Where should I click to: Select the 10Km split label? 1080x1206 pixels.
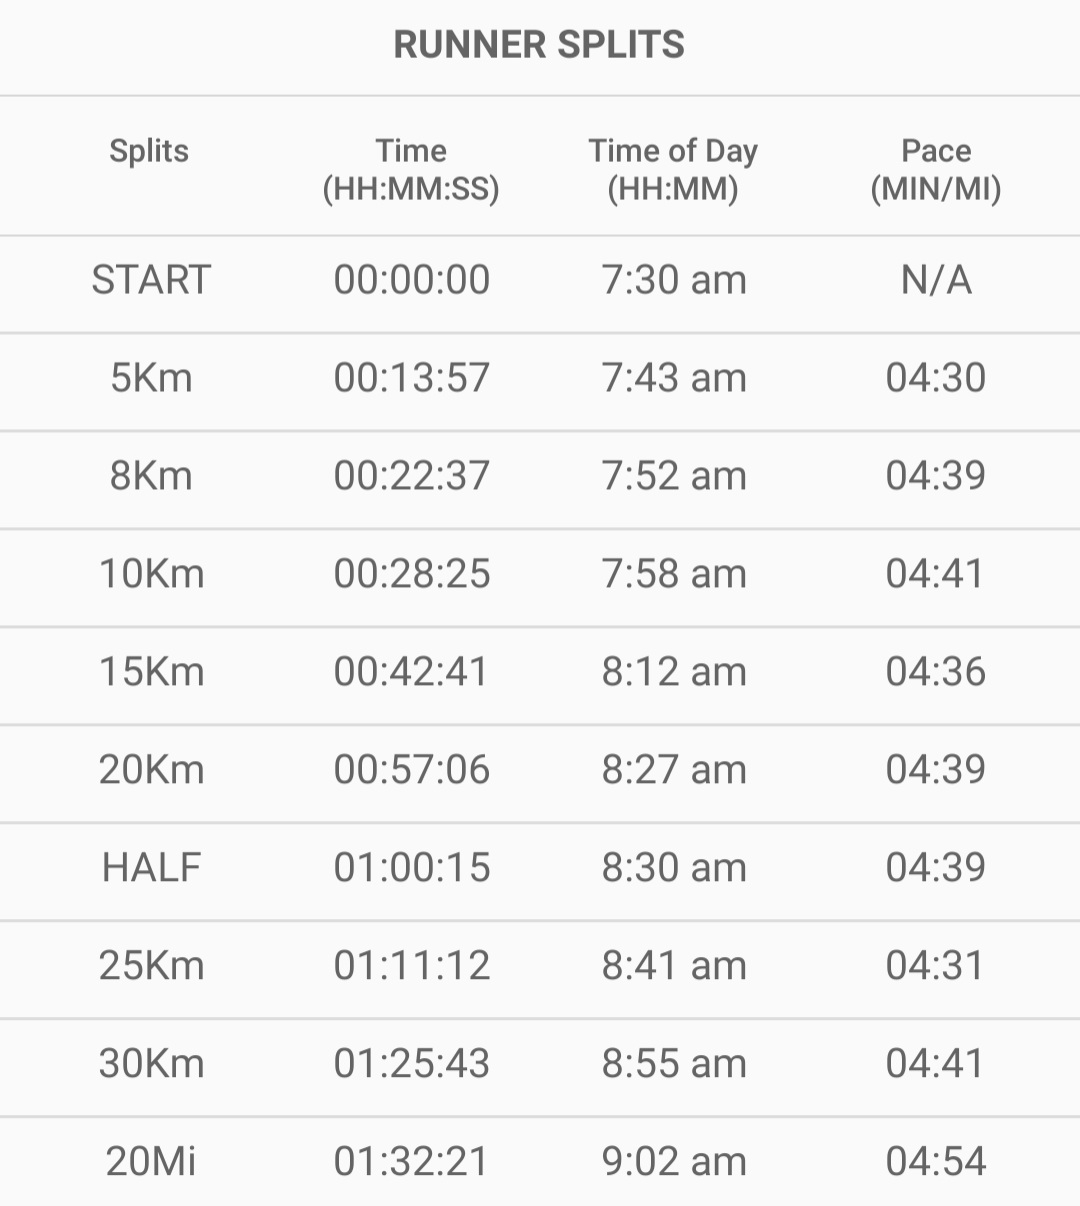pyautogui.click(x=151, y=574)
